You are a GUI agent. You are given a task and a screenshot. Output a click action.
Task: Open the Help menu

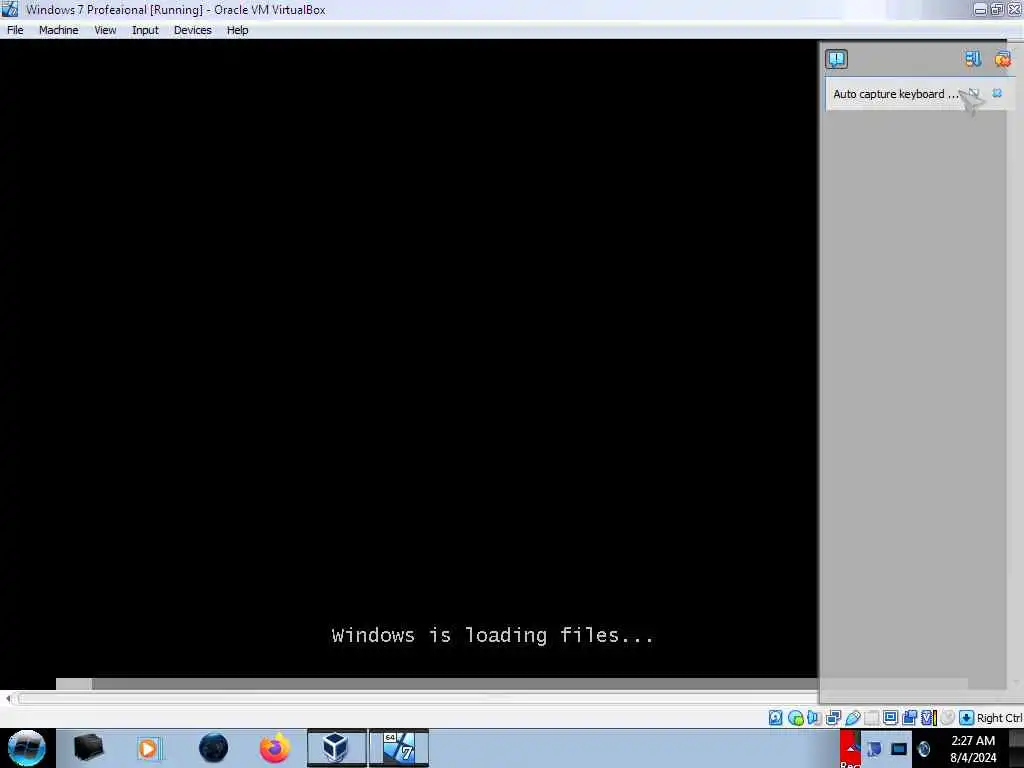[x=238, y=30]
